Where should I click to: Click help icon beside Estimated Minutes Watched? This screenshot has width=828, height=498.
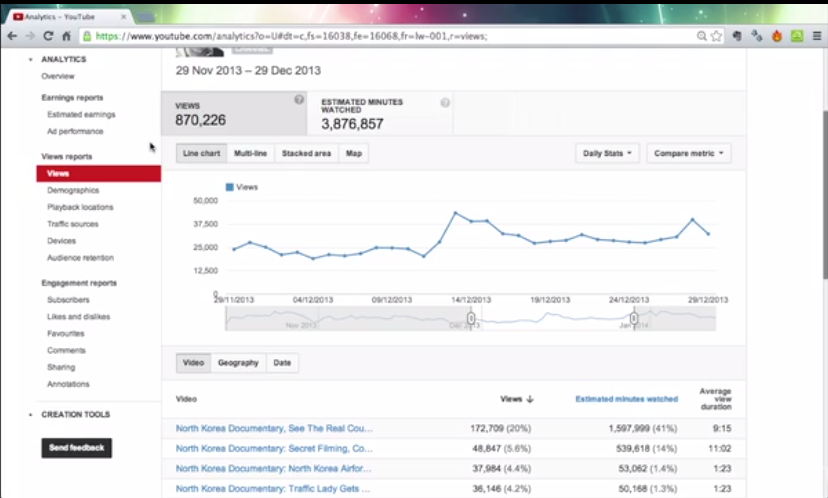(445, 102)
